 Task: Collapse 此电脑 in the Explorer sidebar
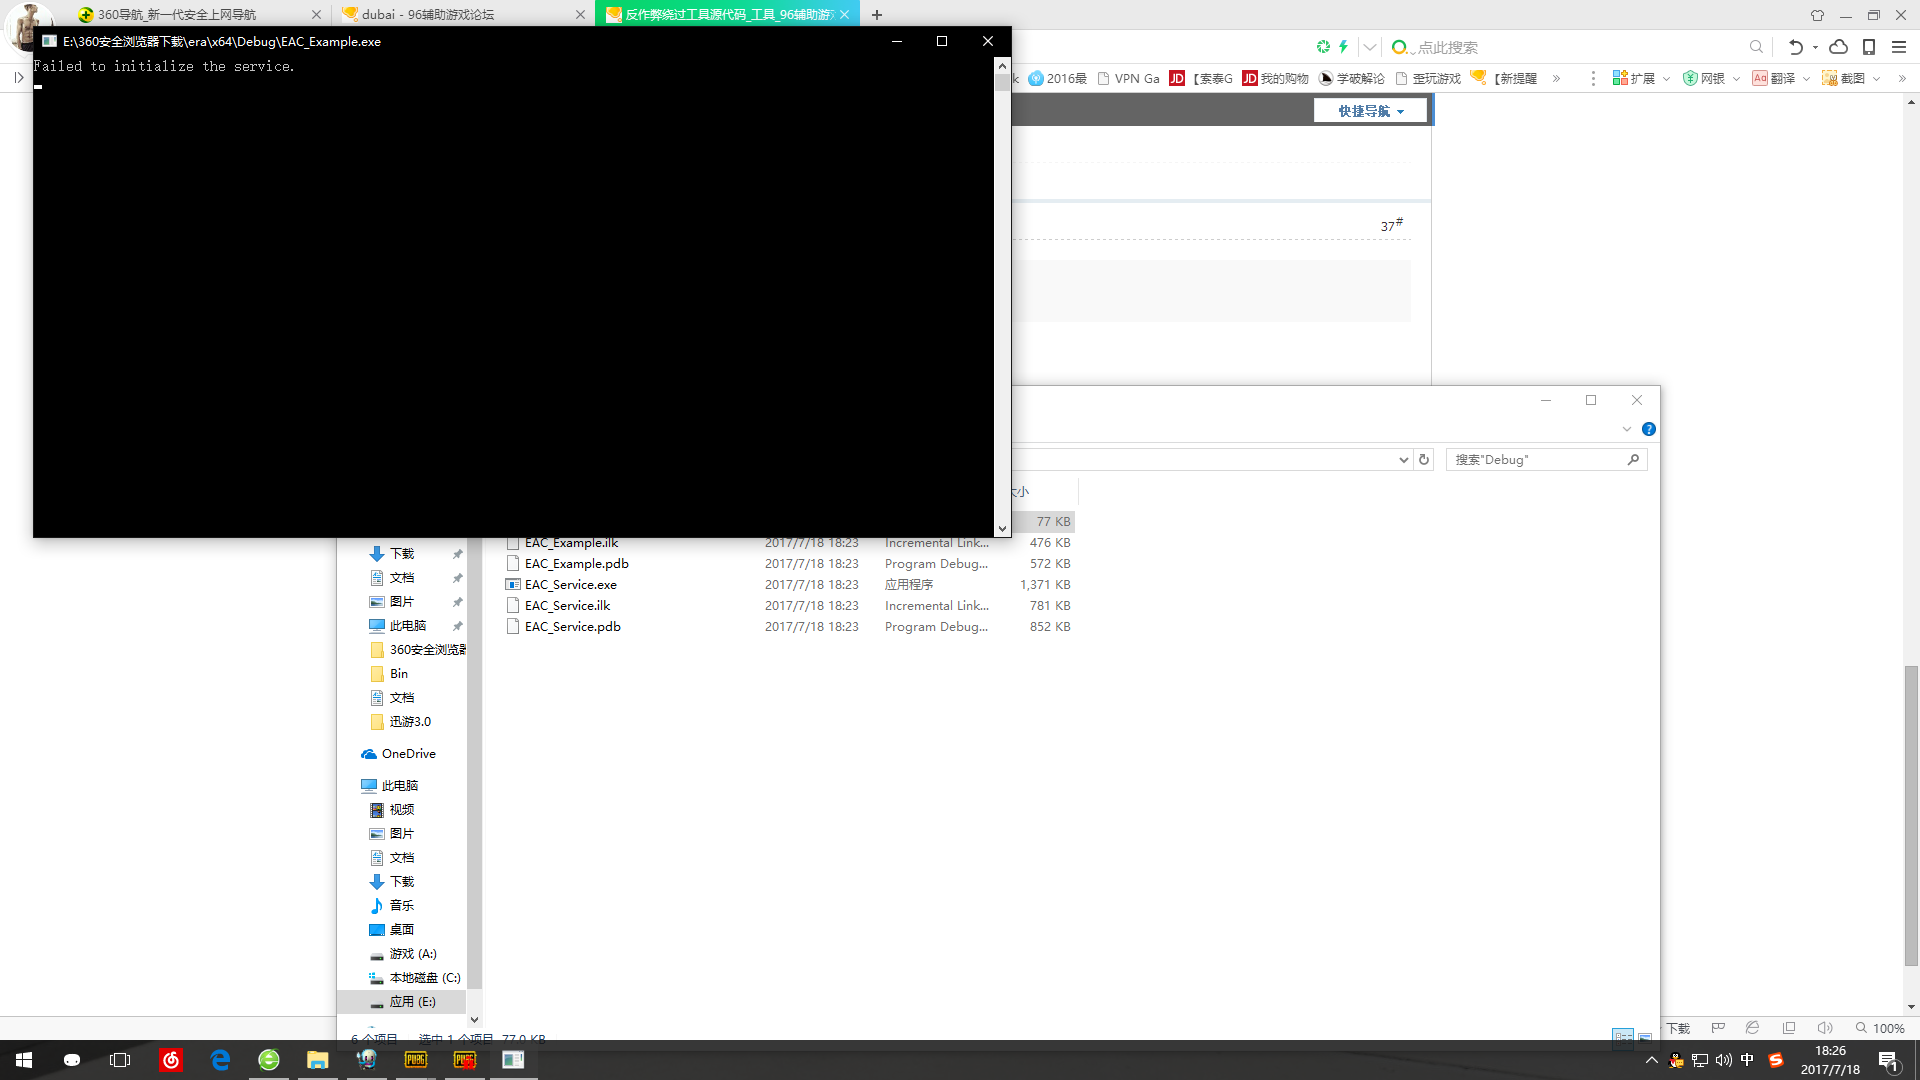tap(357, 785)
